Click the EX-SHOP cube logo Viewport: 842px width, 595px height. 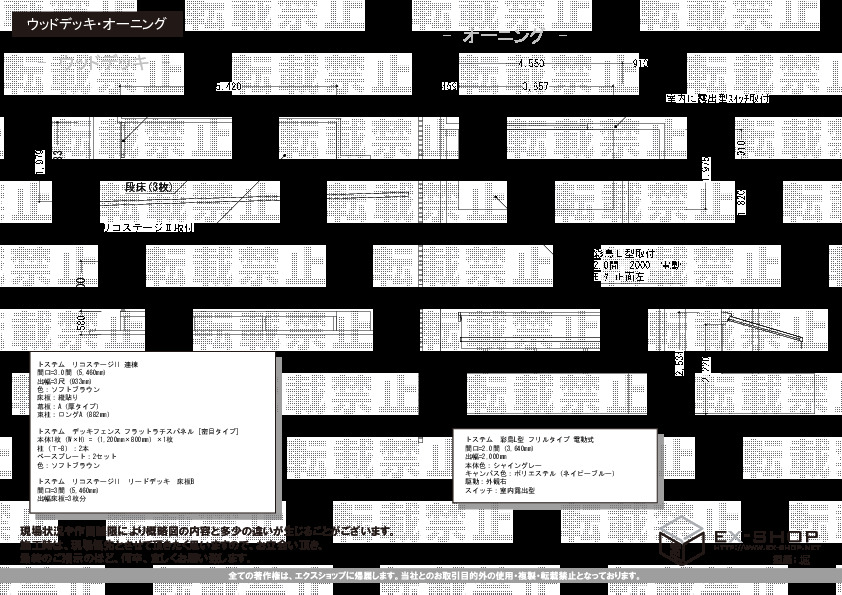point(681,540)
